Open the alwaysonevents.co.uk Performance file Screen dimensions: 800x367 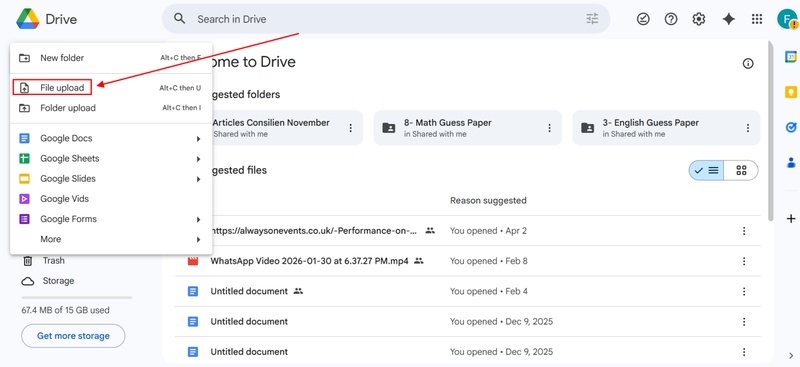click(314, 231)
